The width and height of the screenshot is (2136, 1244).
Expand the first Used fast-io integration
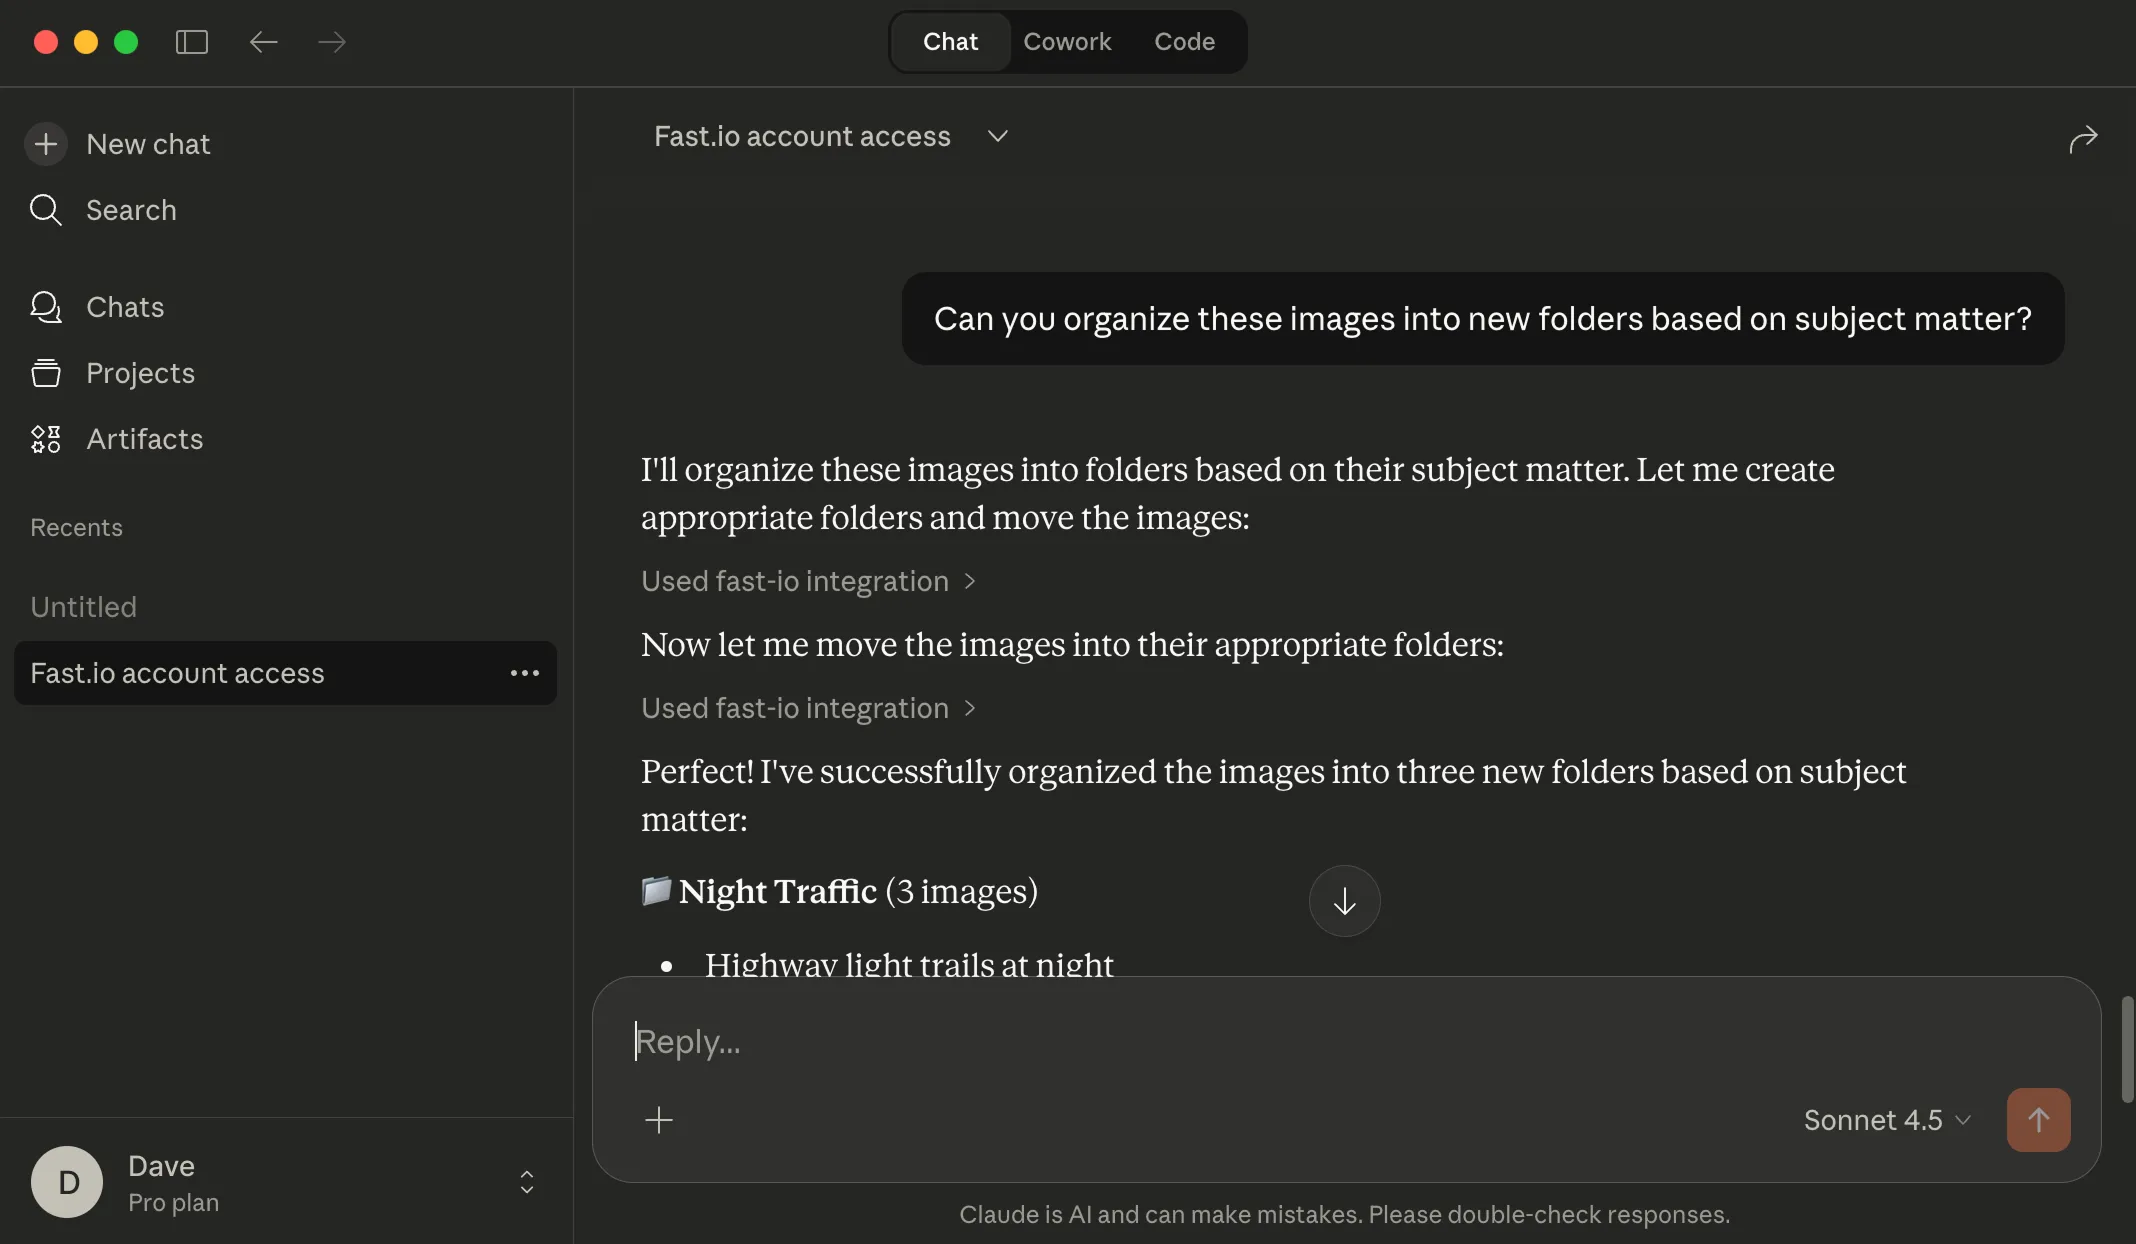tap(808, 581)
